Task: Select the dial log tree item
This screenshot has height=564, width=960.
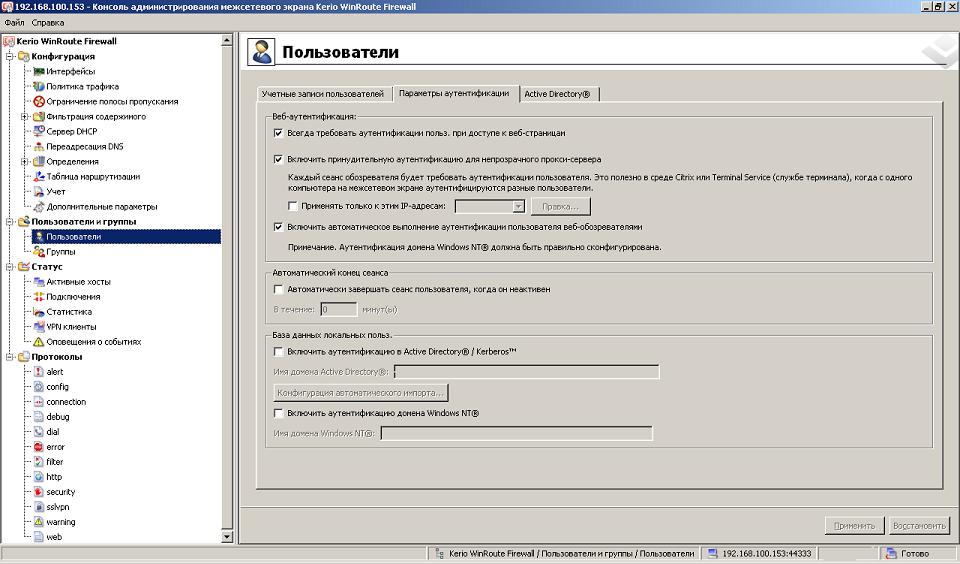Action: [53, 432]
